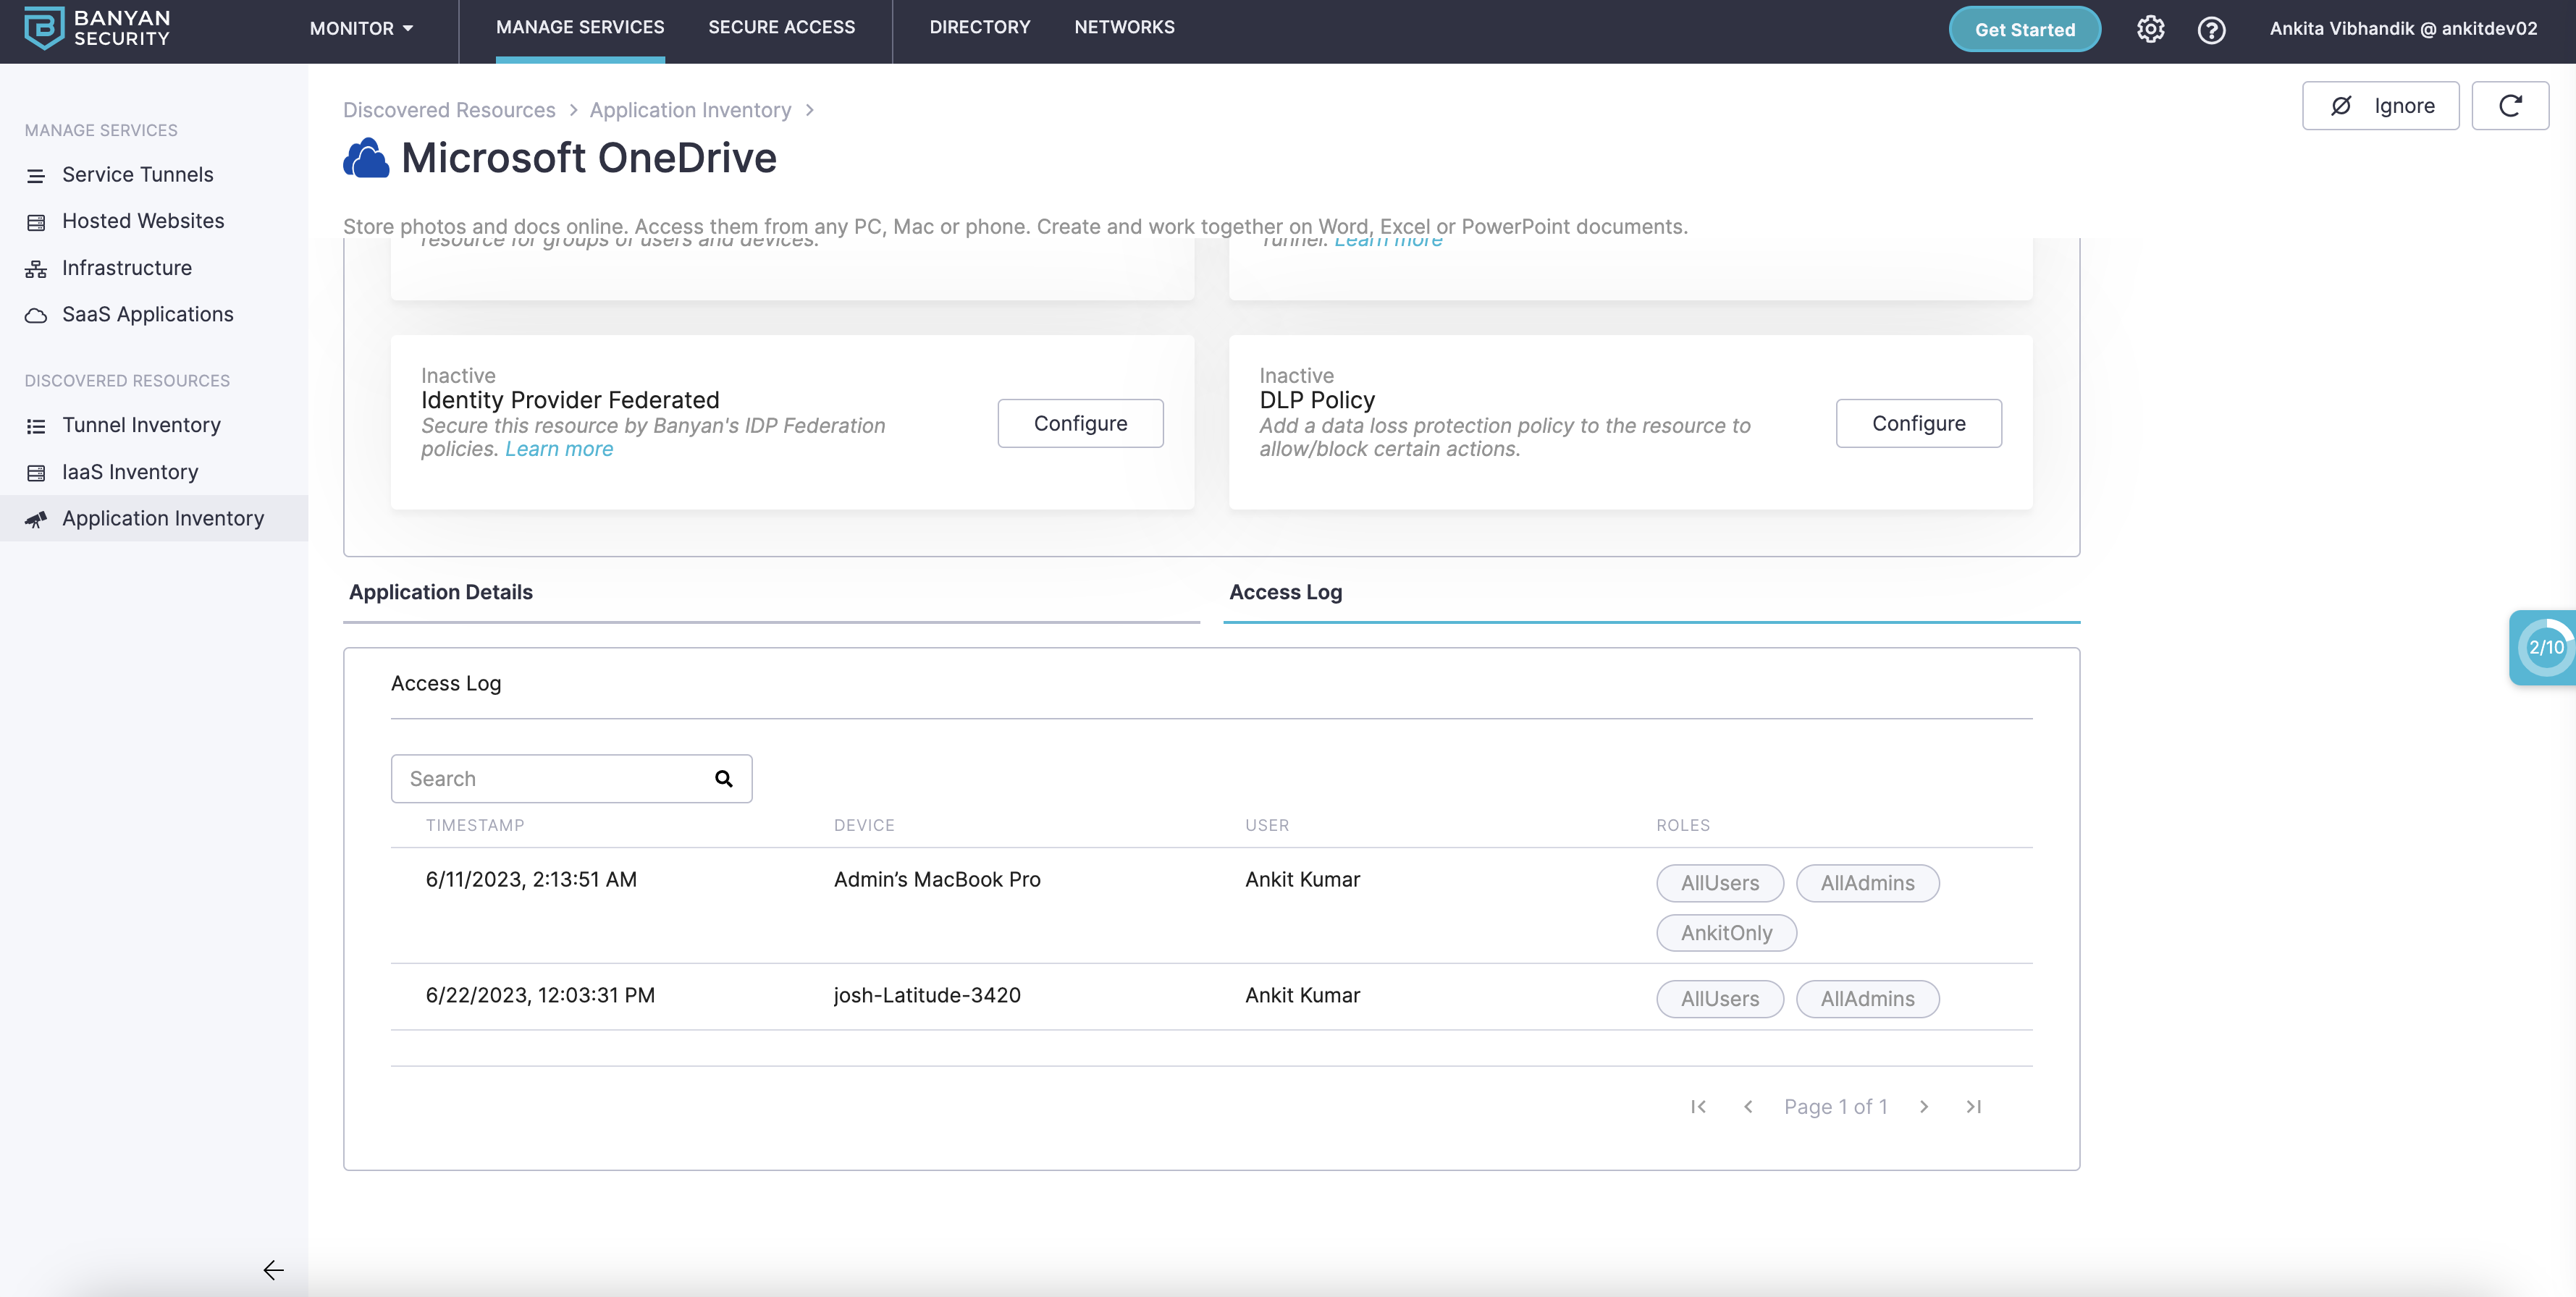Screen dimensions: 2576x1297
Task: Expand the Monitor dropdown menu
Action: tap(361, 29)
